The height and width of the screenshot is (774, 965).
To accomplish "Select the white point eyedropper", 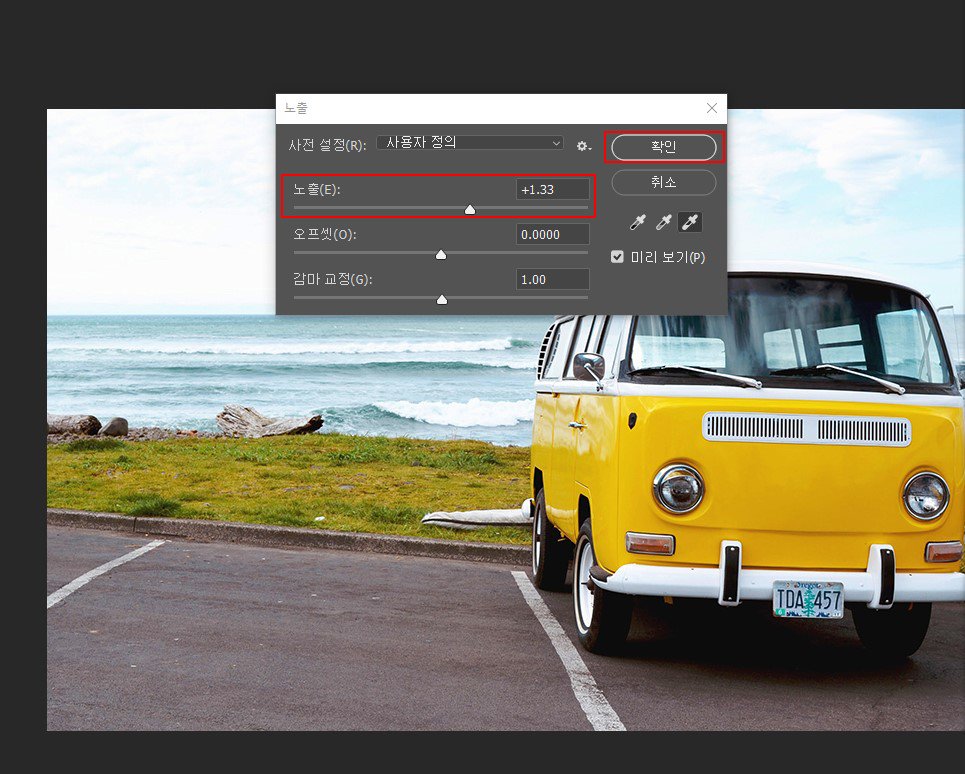I will pyautogui.click(x=690, y=222).
